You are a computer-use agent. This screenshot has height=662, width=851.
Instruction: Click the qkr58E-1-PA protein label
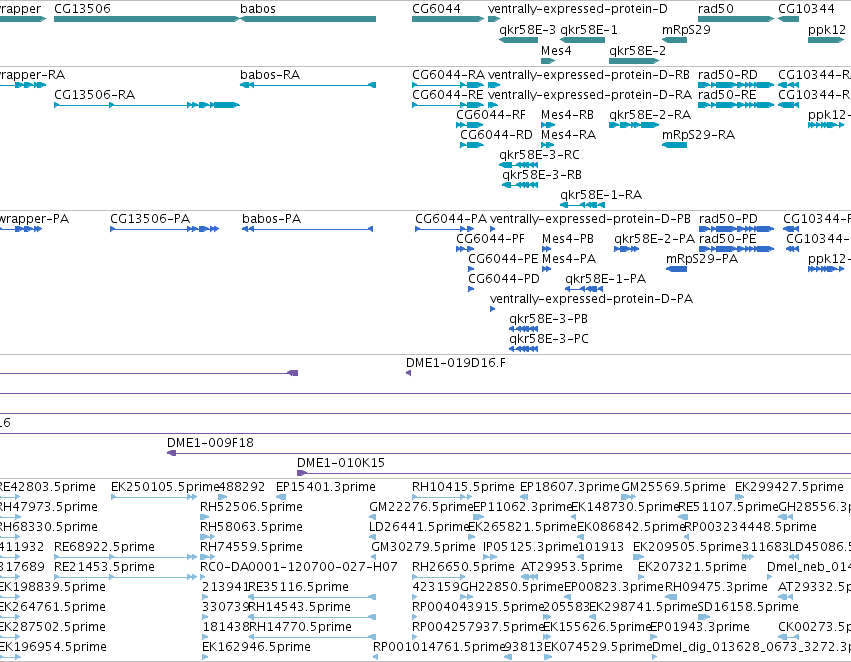coord(606,279)
